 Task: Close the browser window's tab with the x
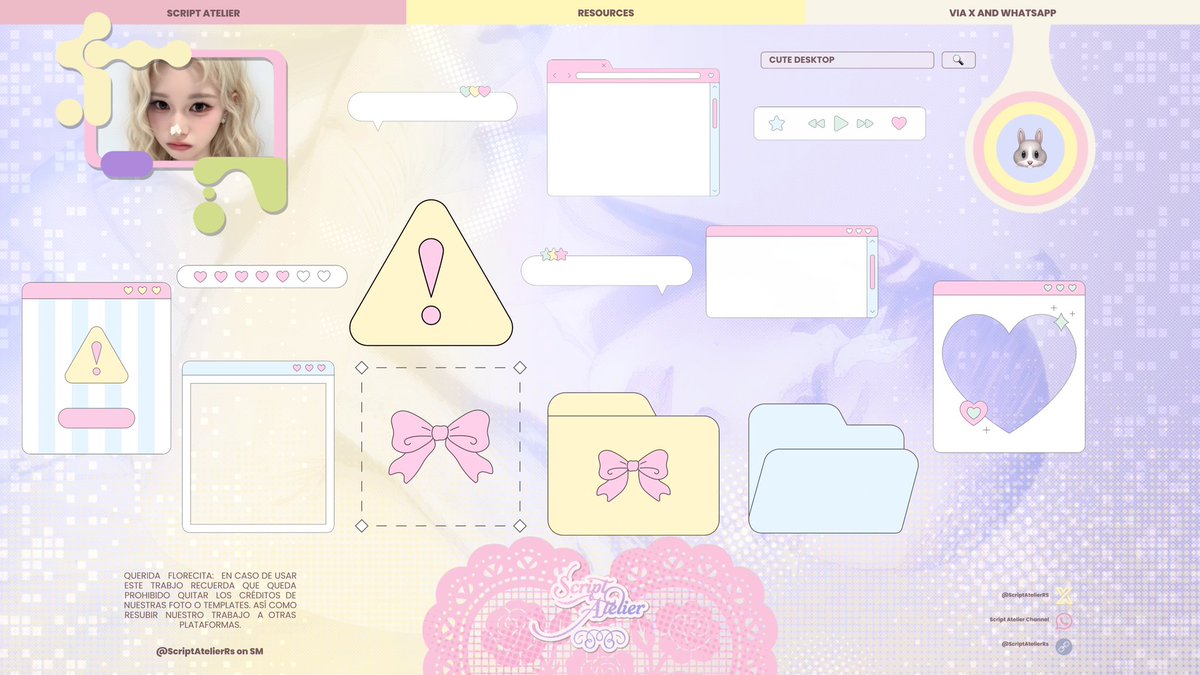tap(604, 65)
